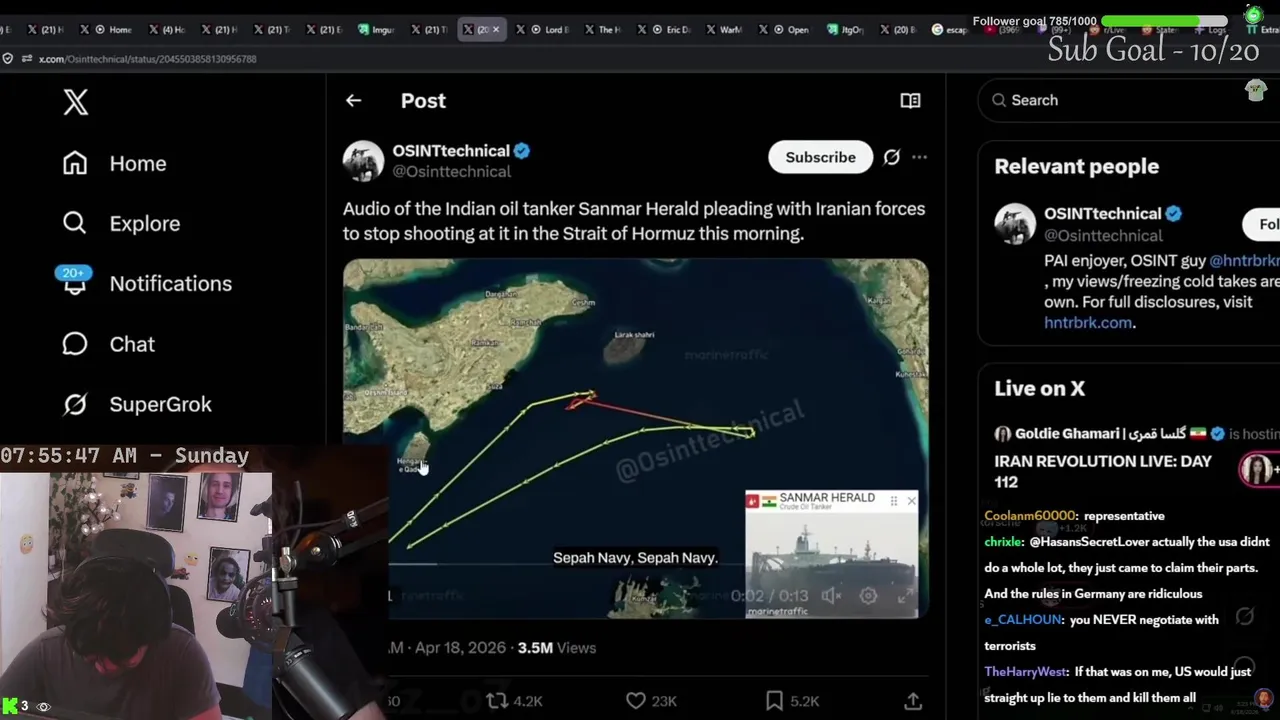The height and width of the screenshot is (720, 1280).
Task: Switch to the Google escap browser tab
Action: pyautogui.click(x=949, y=30)
